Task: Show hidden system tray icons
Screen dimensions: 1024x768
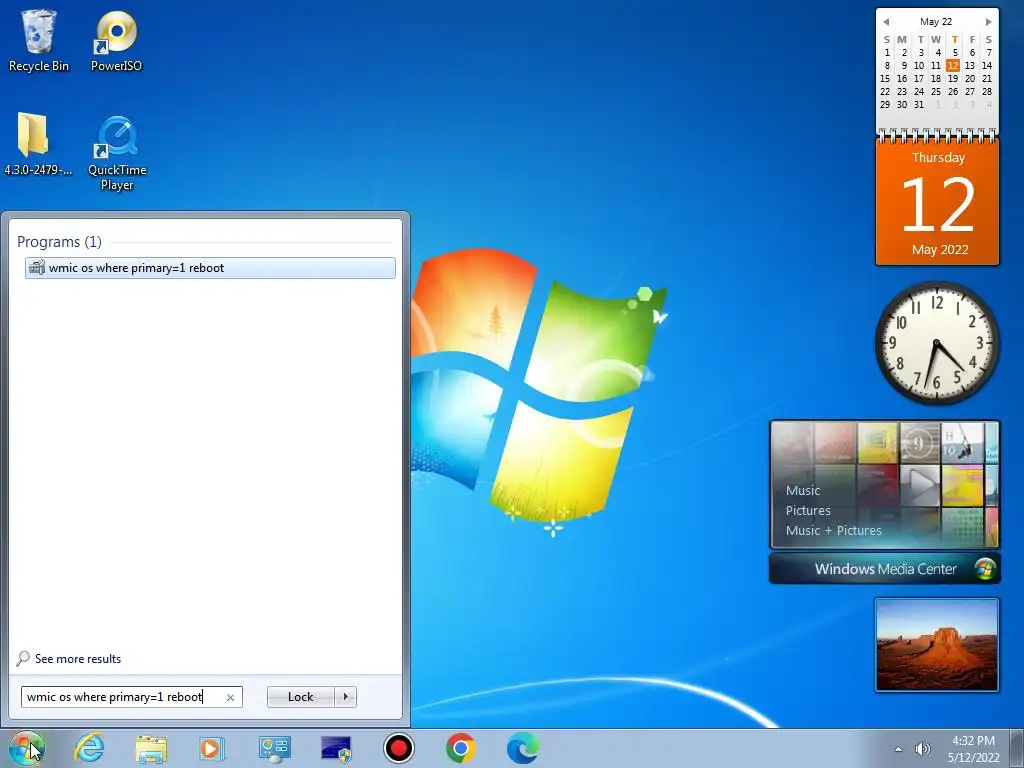Action: point(899,749)
